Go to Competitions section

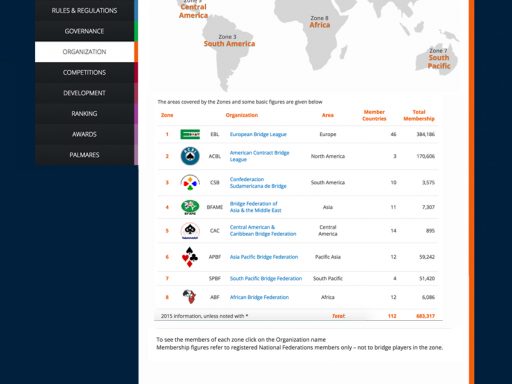click(x=84, y=72)
